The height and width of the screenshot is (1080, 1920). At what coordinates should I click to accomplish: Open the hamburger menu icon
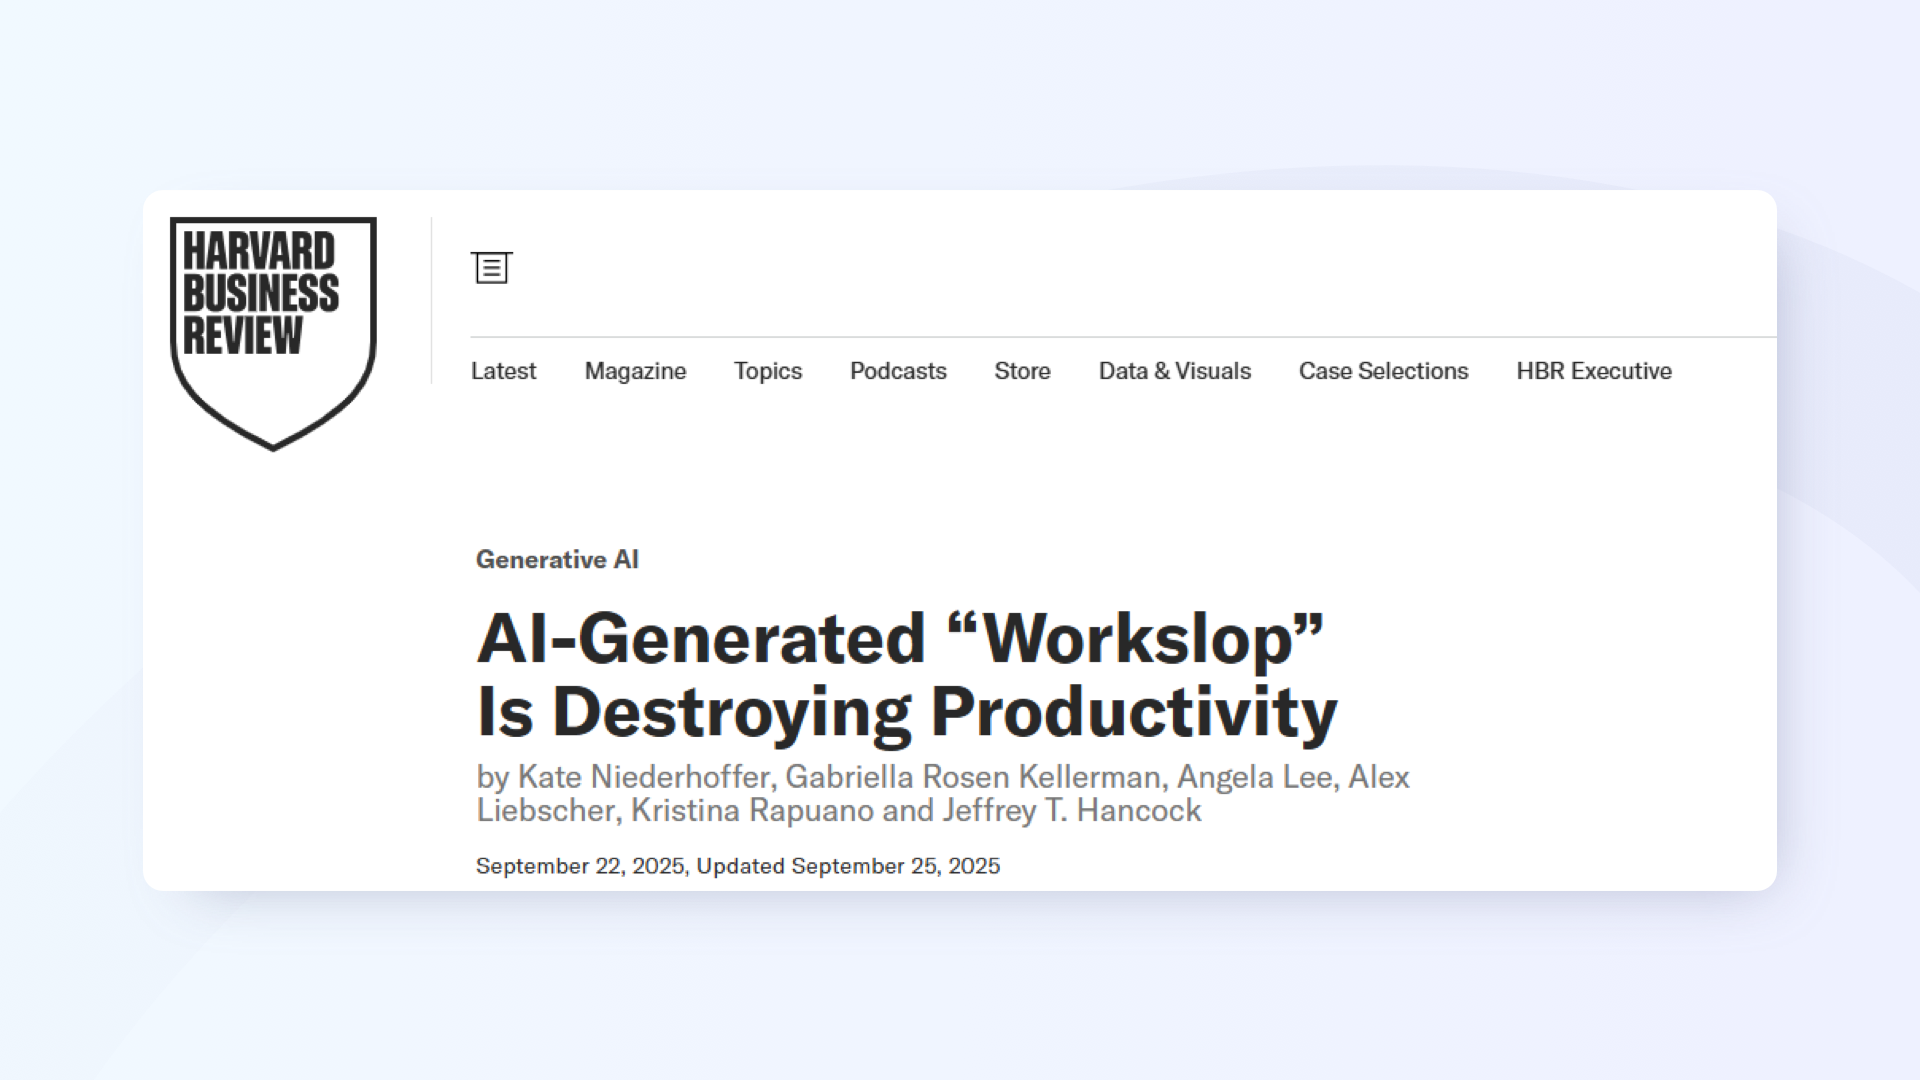click(491, 267)
